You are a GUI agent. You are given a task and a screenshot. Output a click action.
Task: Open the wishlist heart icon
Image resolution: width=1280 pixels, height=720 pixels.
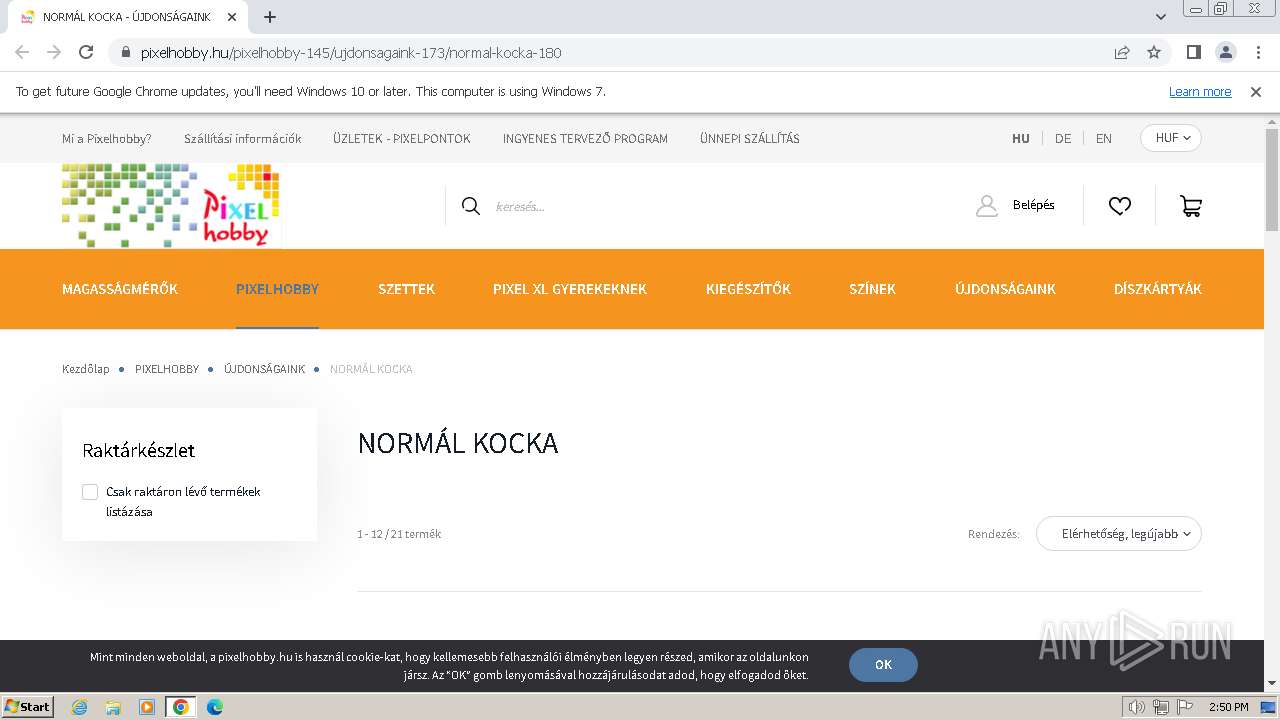(1120, 206)
